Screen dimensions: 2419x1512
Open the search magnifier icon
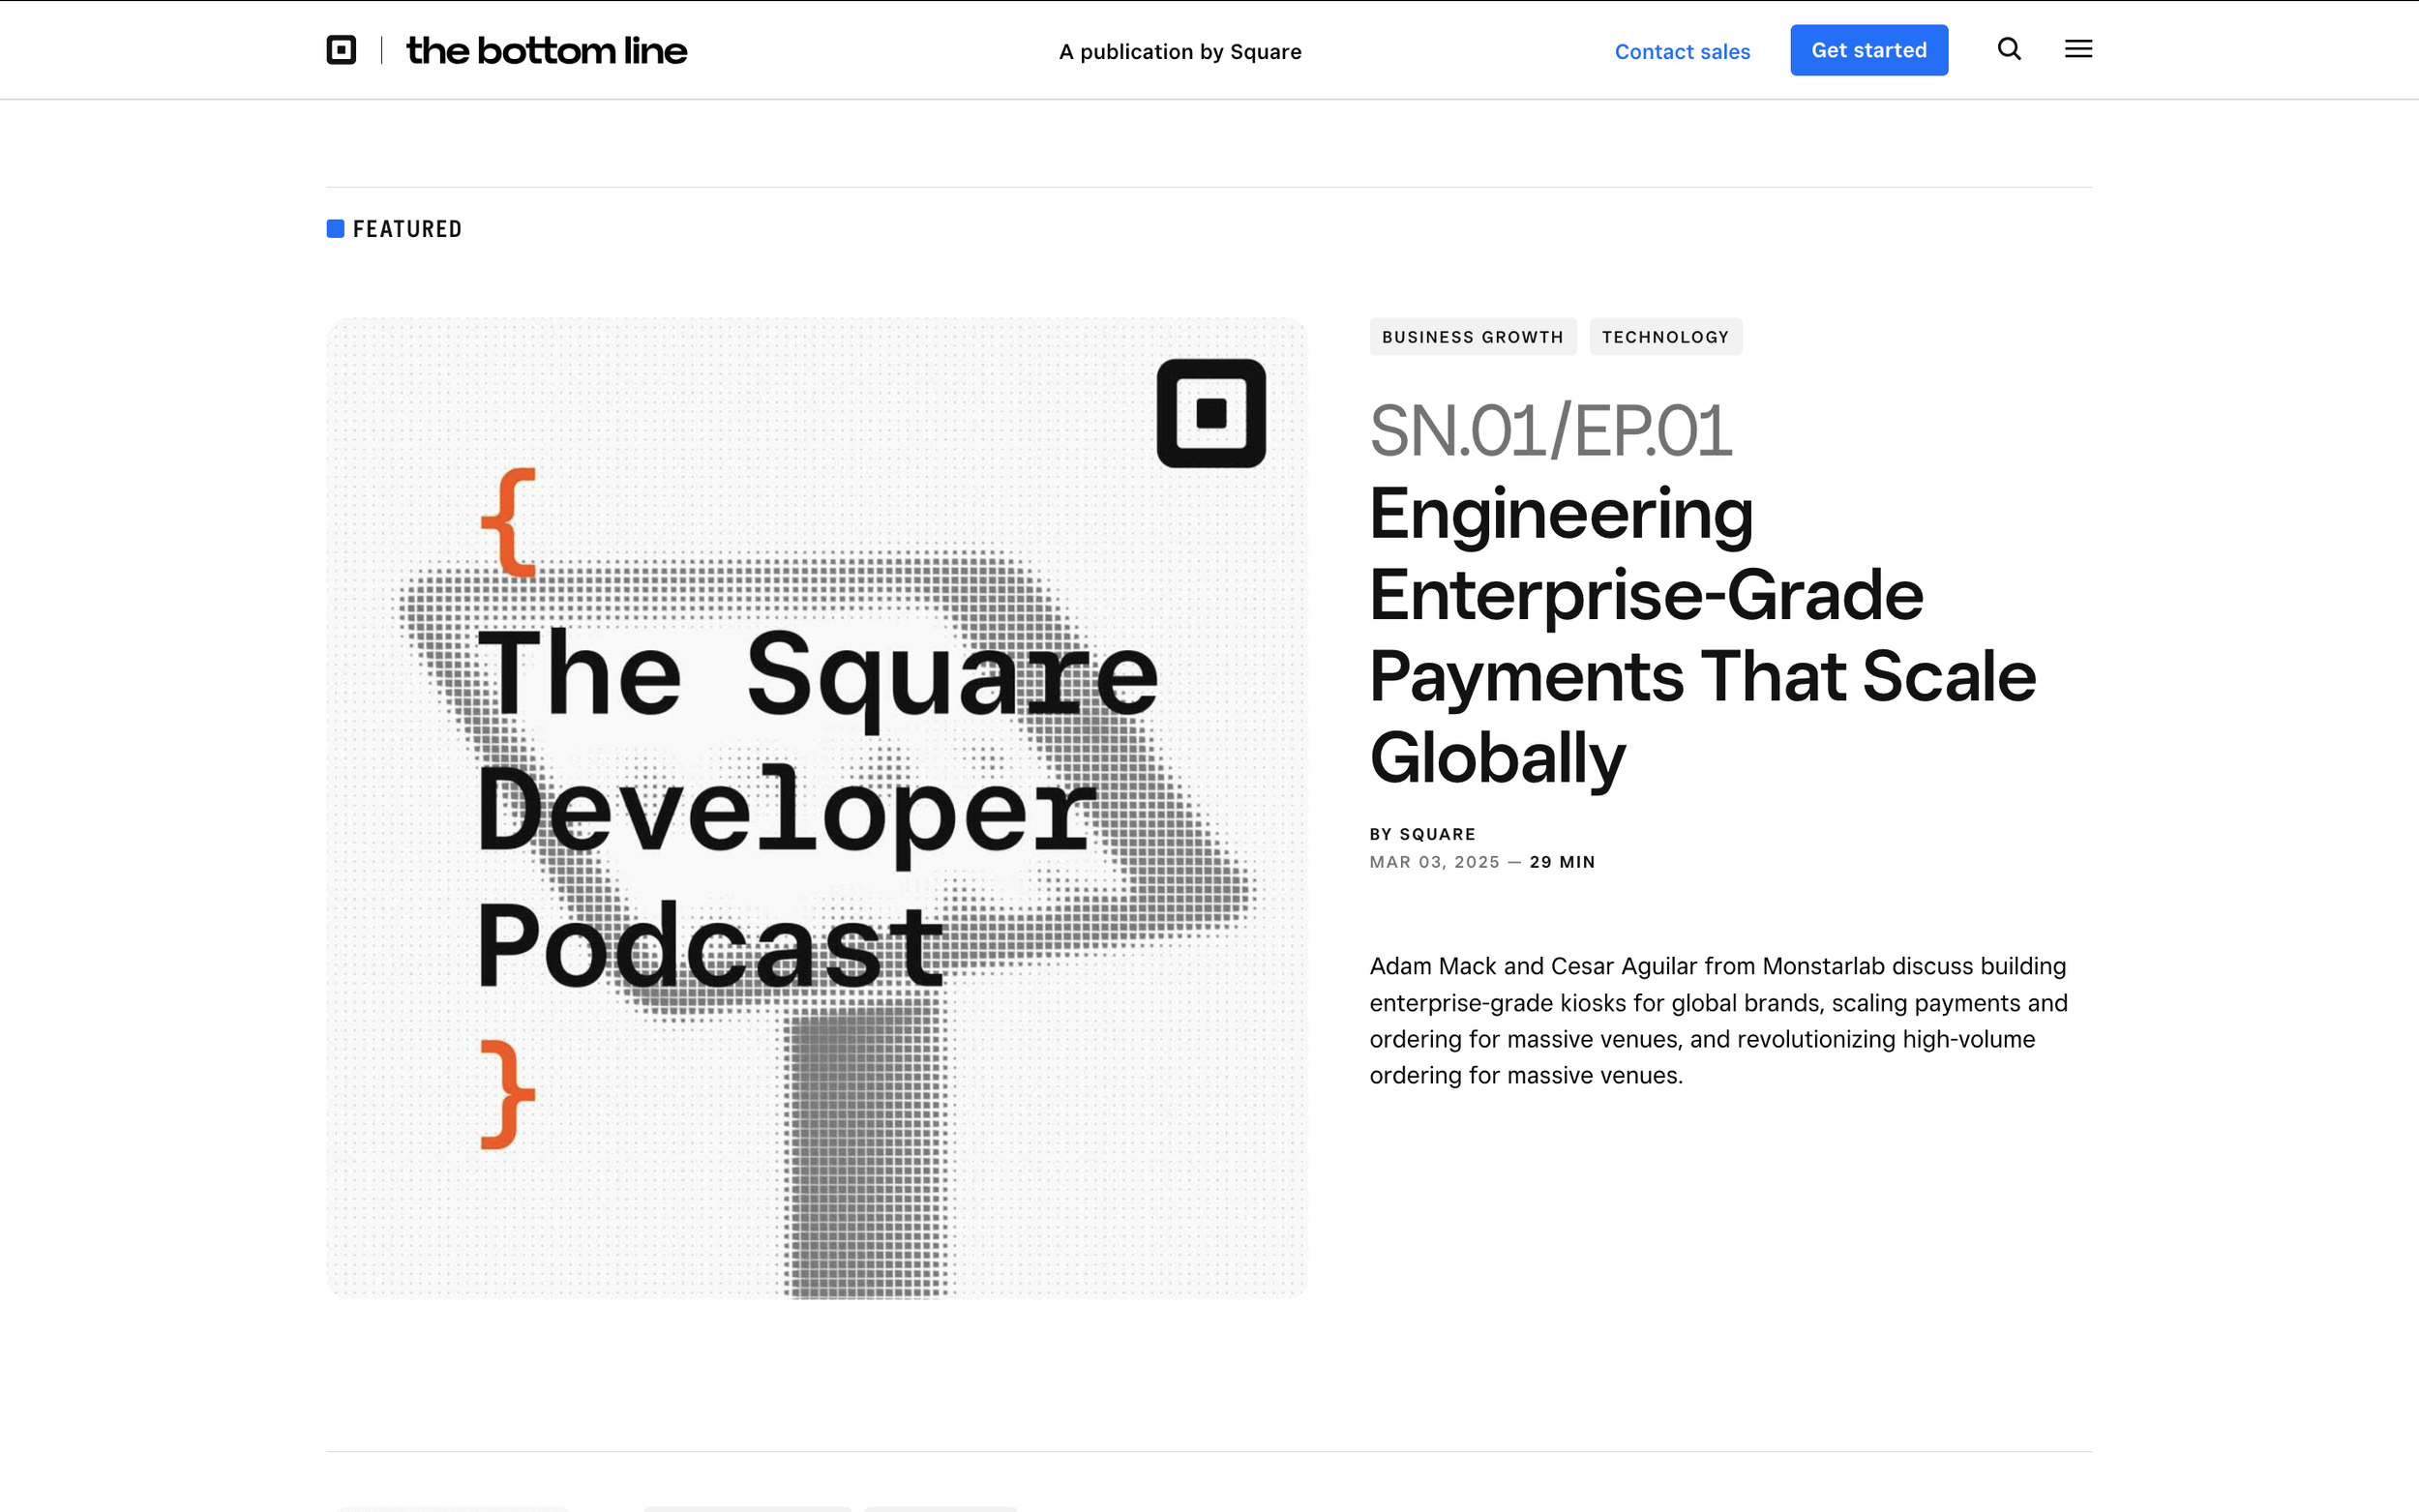click(x=2009, y=49)
